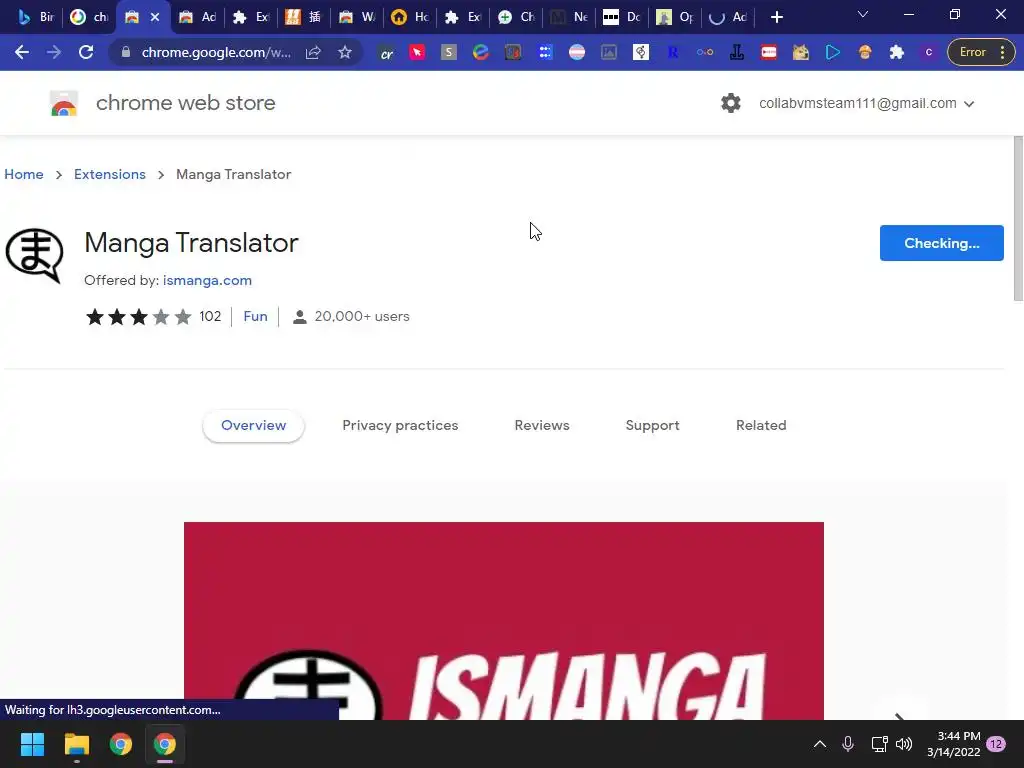Go to the Extensions breadcrumb

tap(110, 174)
